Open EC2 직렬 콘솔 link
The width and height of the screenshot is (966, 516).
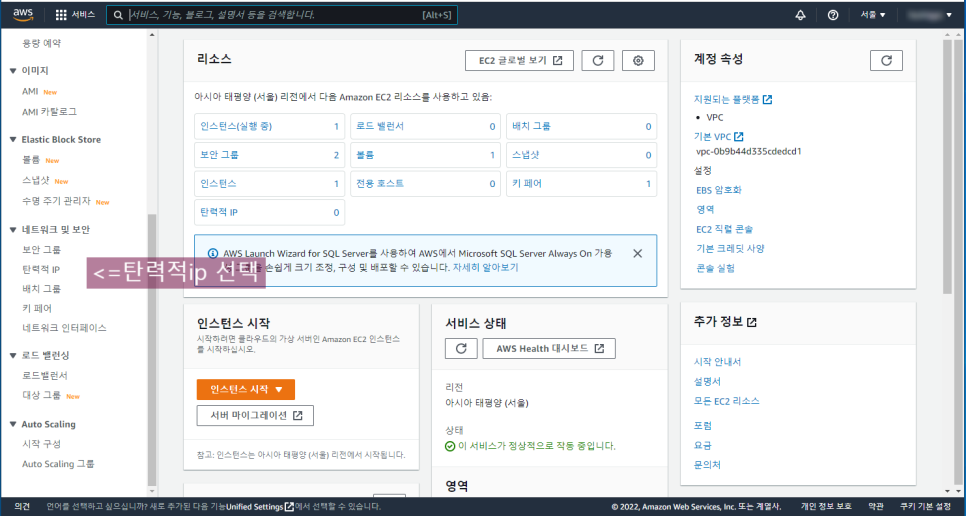724,229
